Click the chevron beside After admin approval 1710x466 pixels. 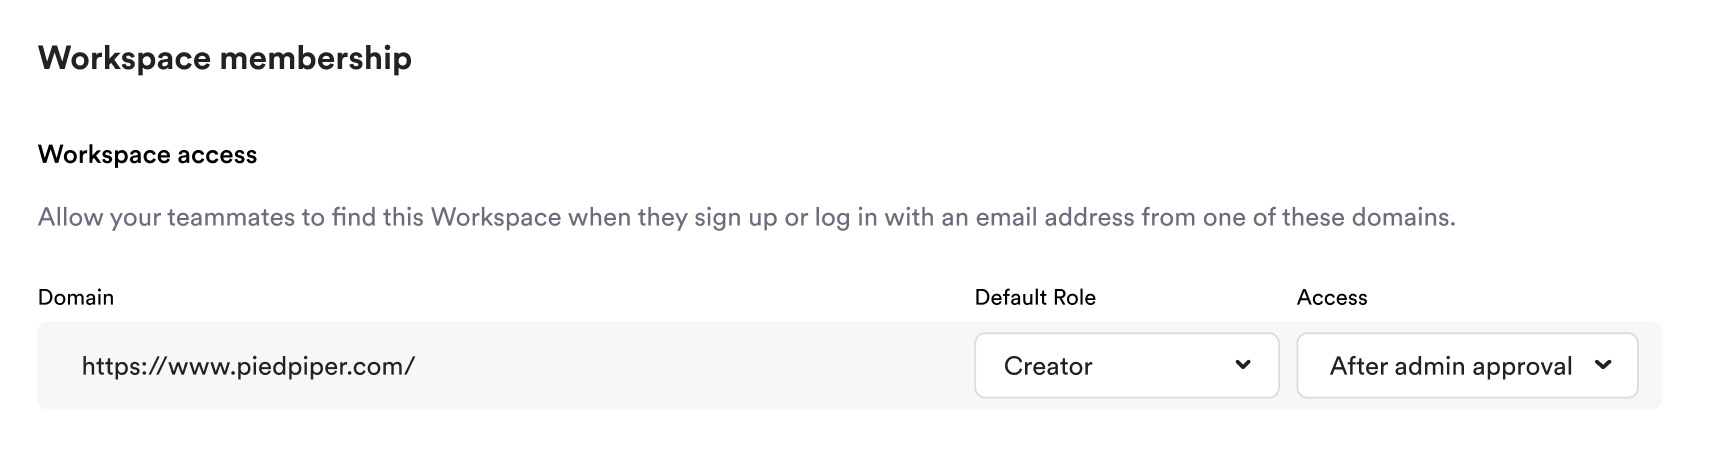[x=1603, y=365]
